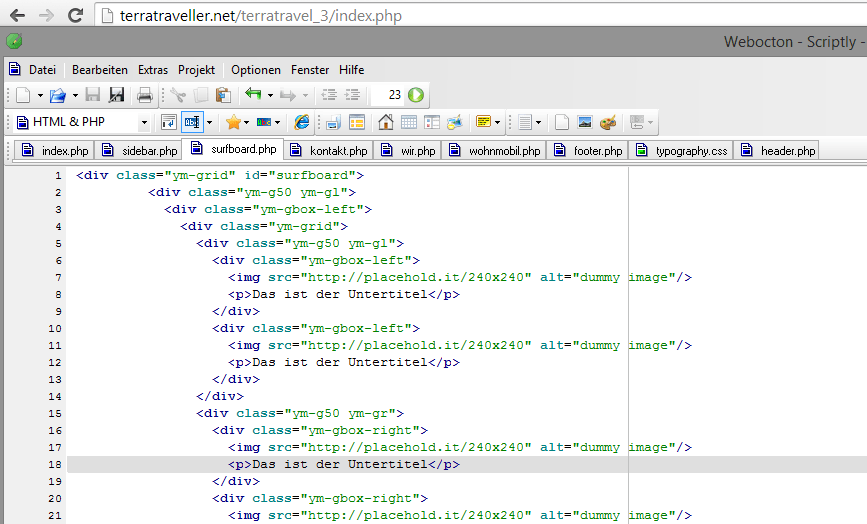Viewport: 867px width, 524px height.
Task: Click the Paste clipboard icon
Action: pyautogui.click(x=223, y=95)
